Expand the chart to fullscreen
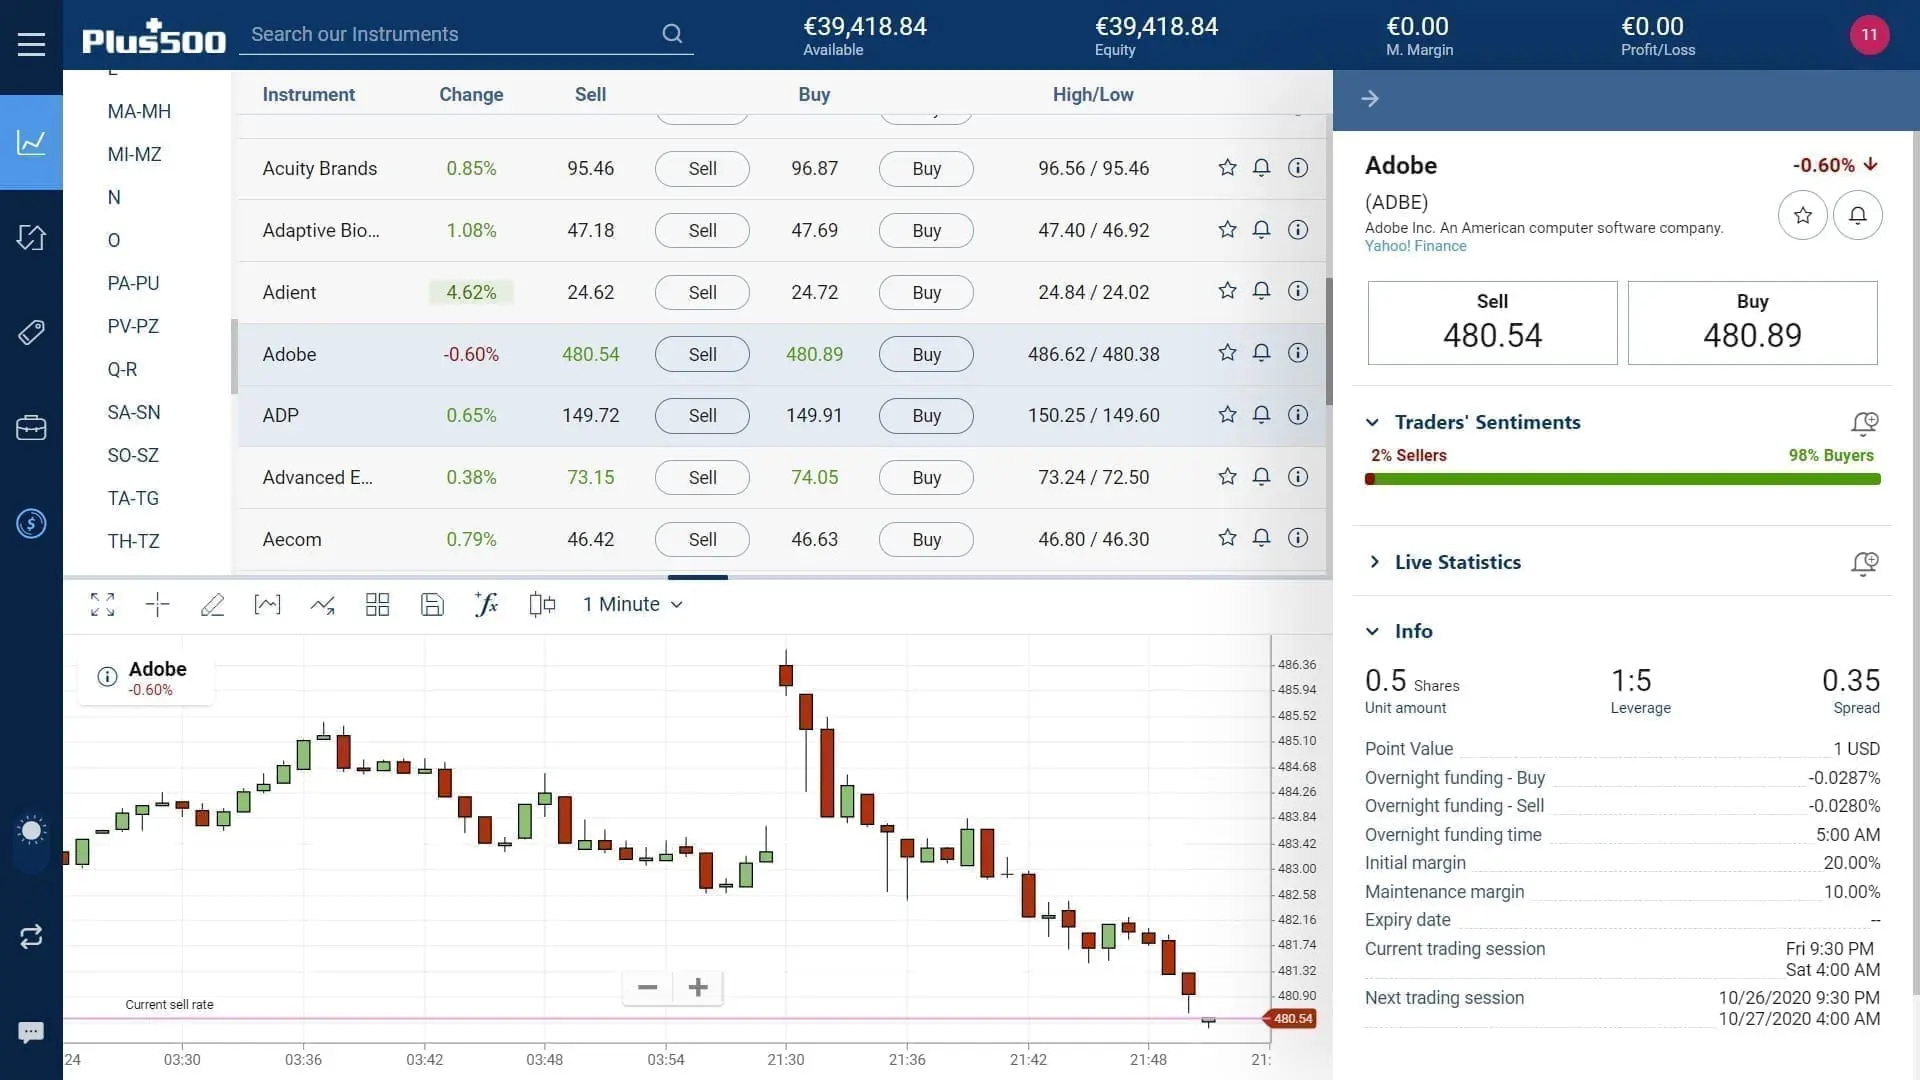This screenshot has width=1920, height=1080. tap(102, 604)
